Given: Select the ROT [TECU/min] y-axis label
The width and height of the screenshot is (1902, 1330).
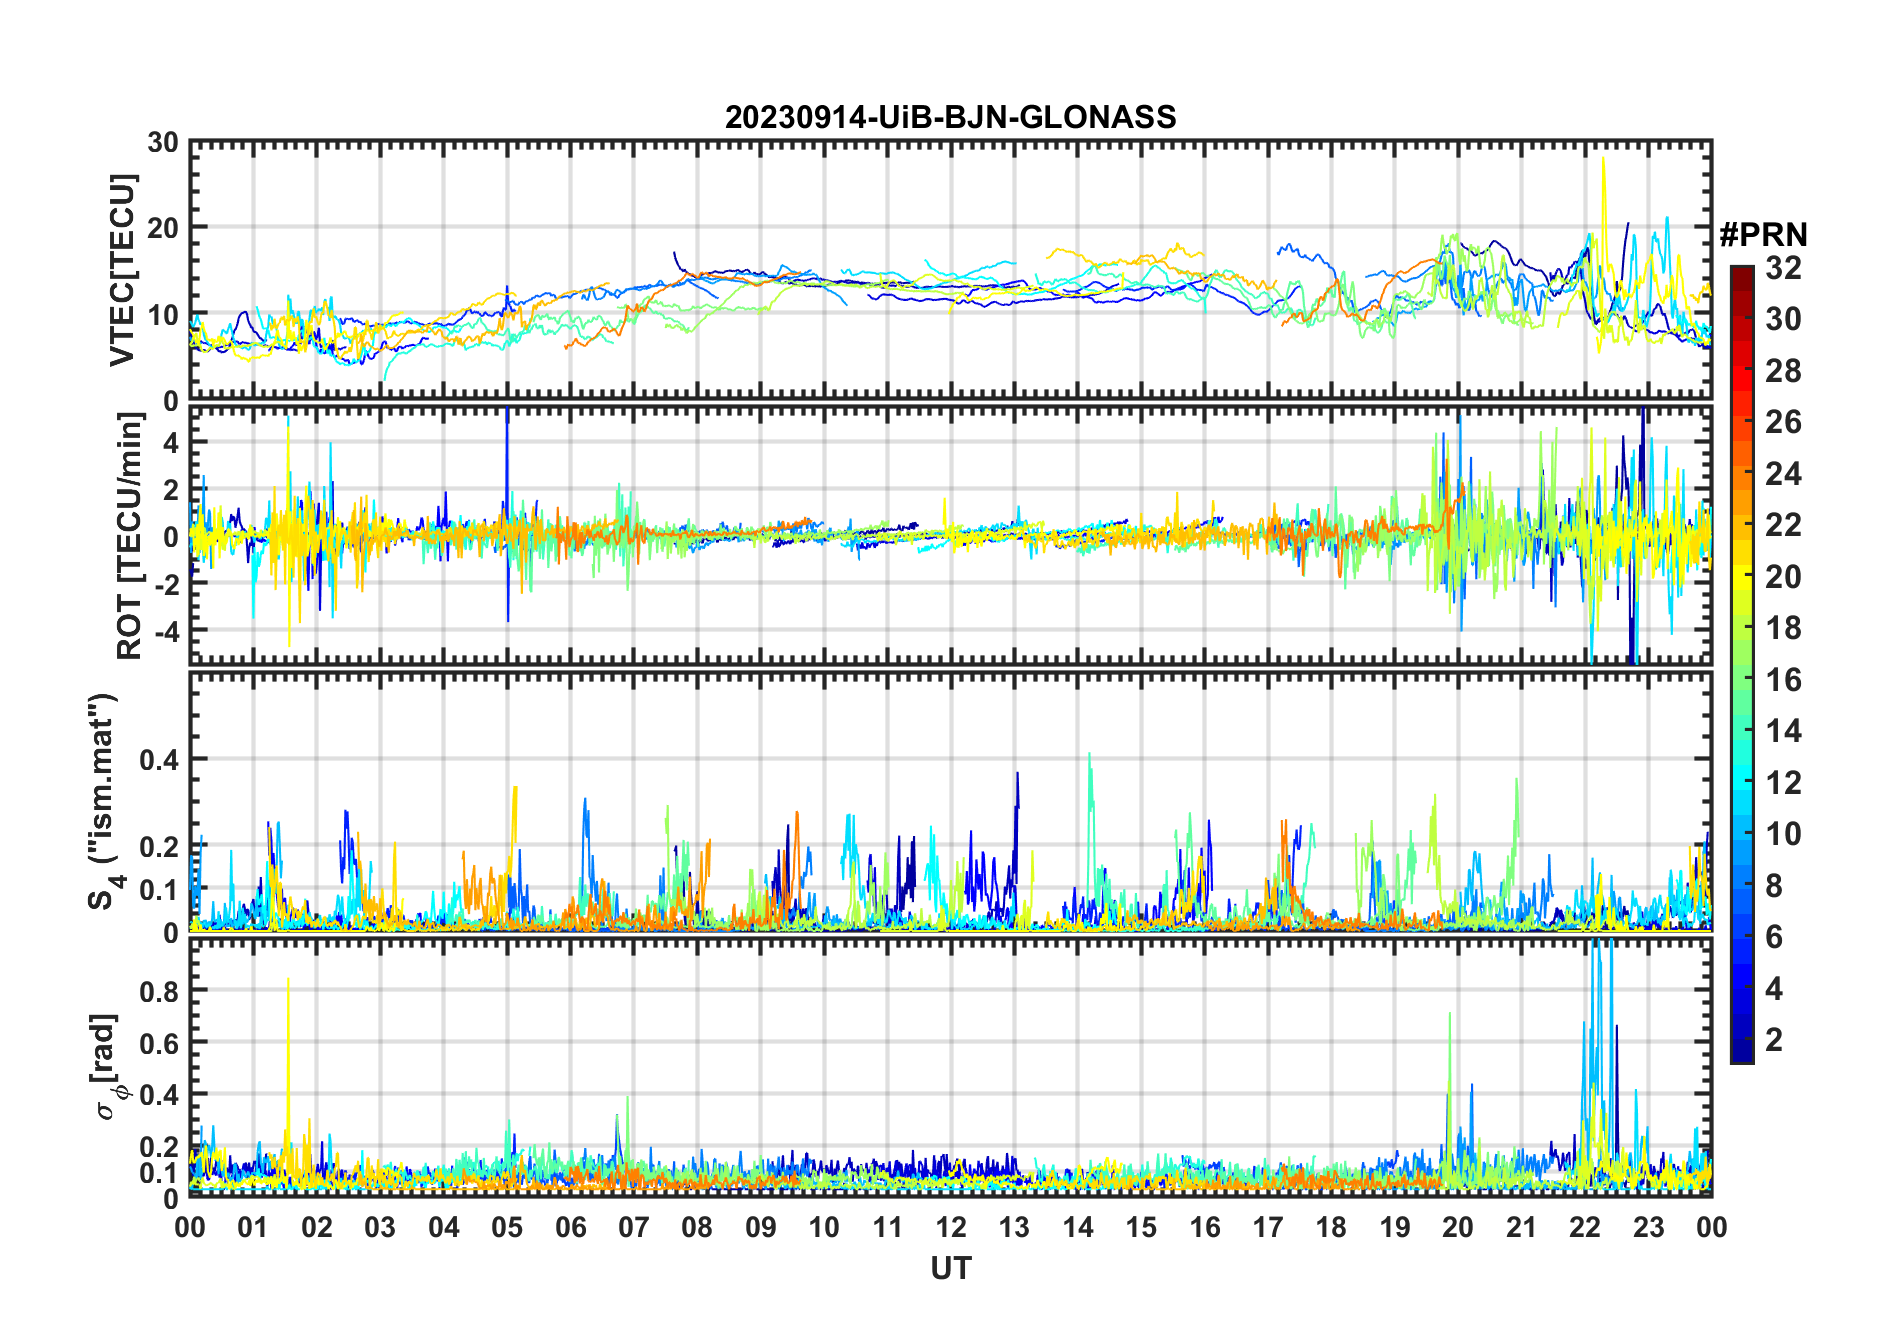Looking at the screenshot, I should 129,536.
